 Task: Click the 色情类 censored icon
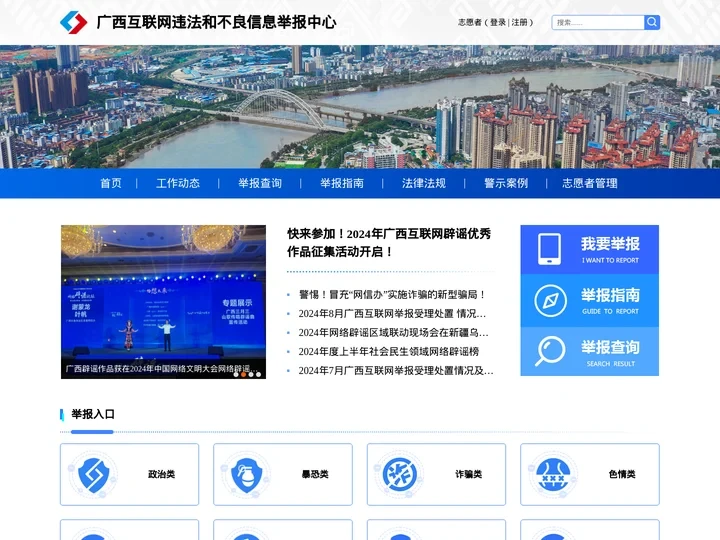[x=553, y=474]
